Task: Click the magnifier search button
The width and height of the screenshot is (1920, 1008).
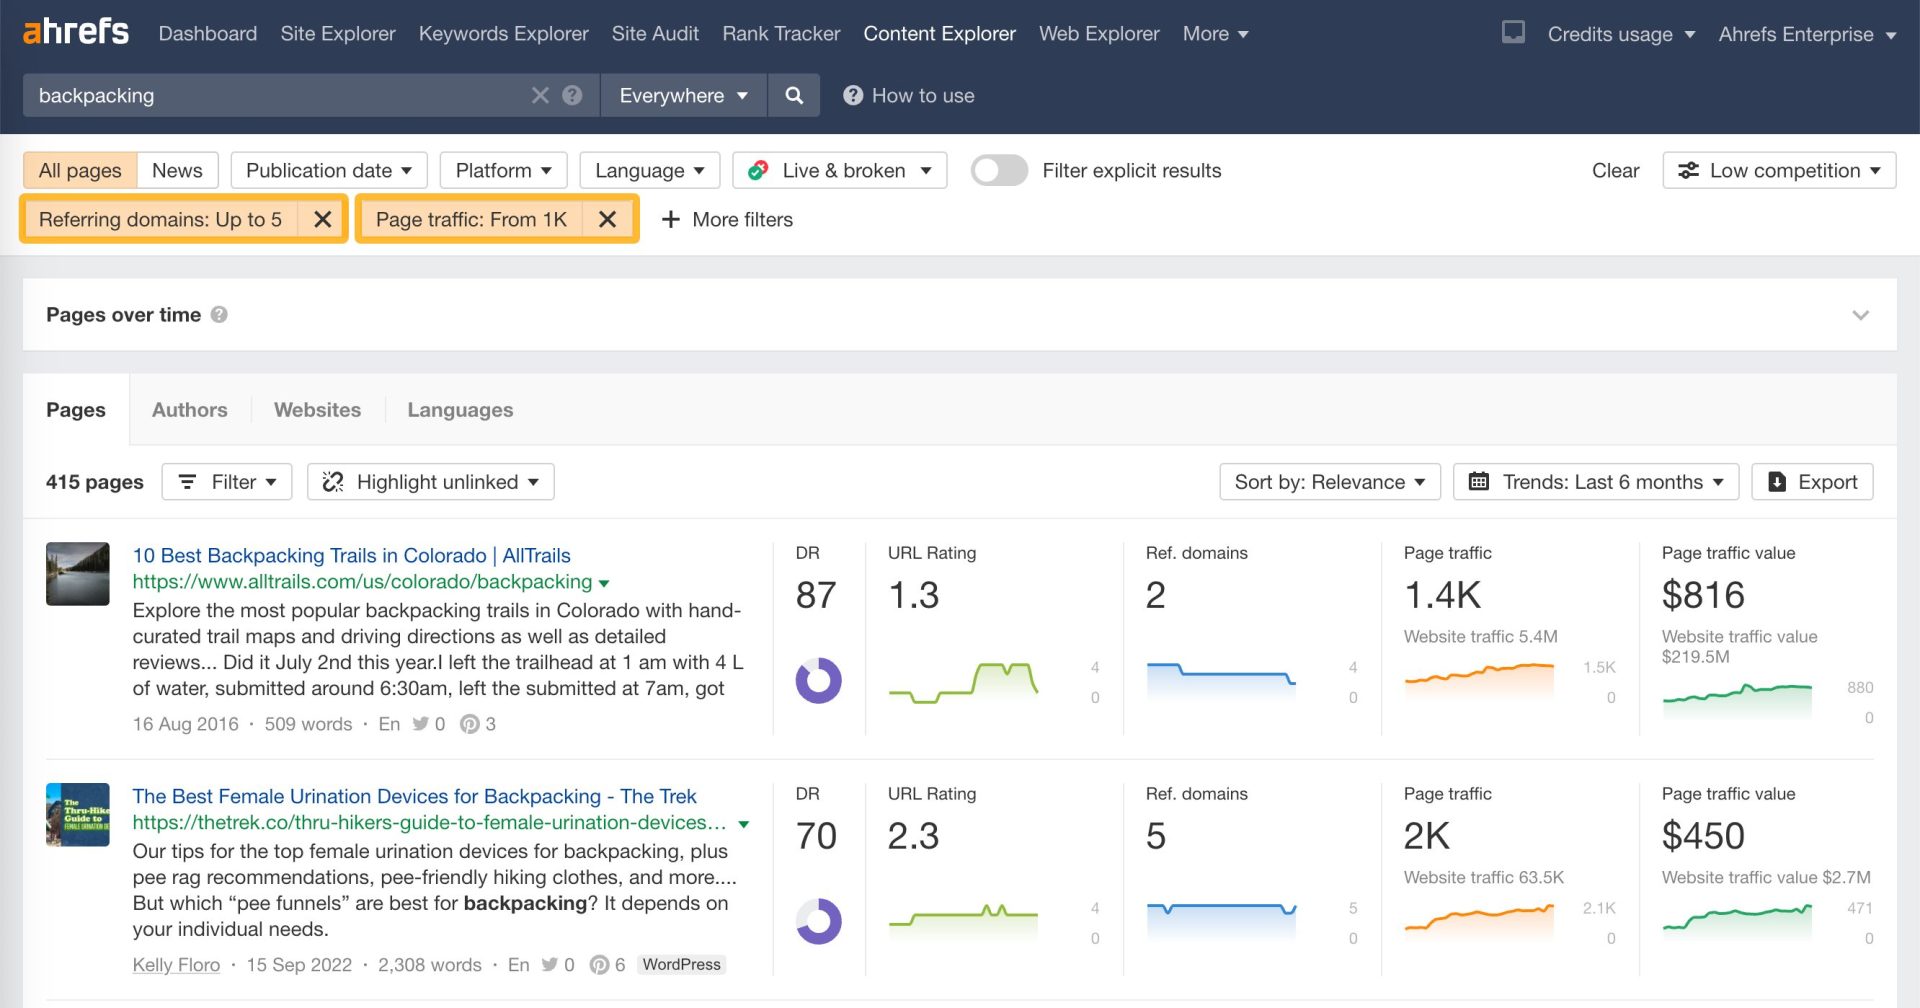Action: (x=794, y=95)
